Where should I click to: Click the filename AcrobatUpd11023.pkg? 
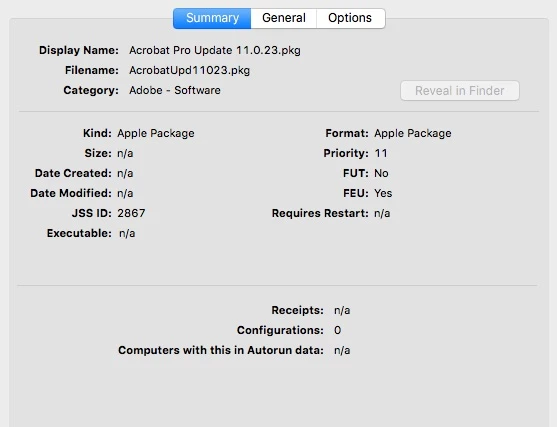pyautogui.click(x=189, y=70)
